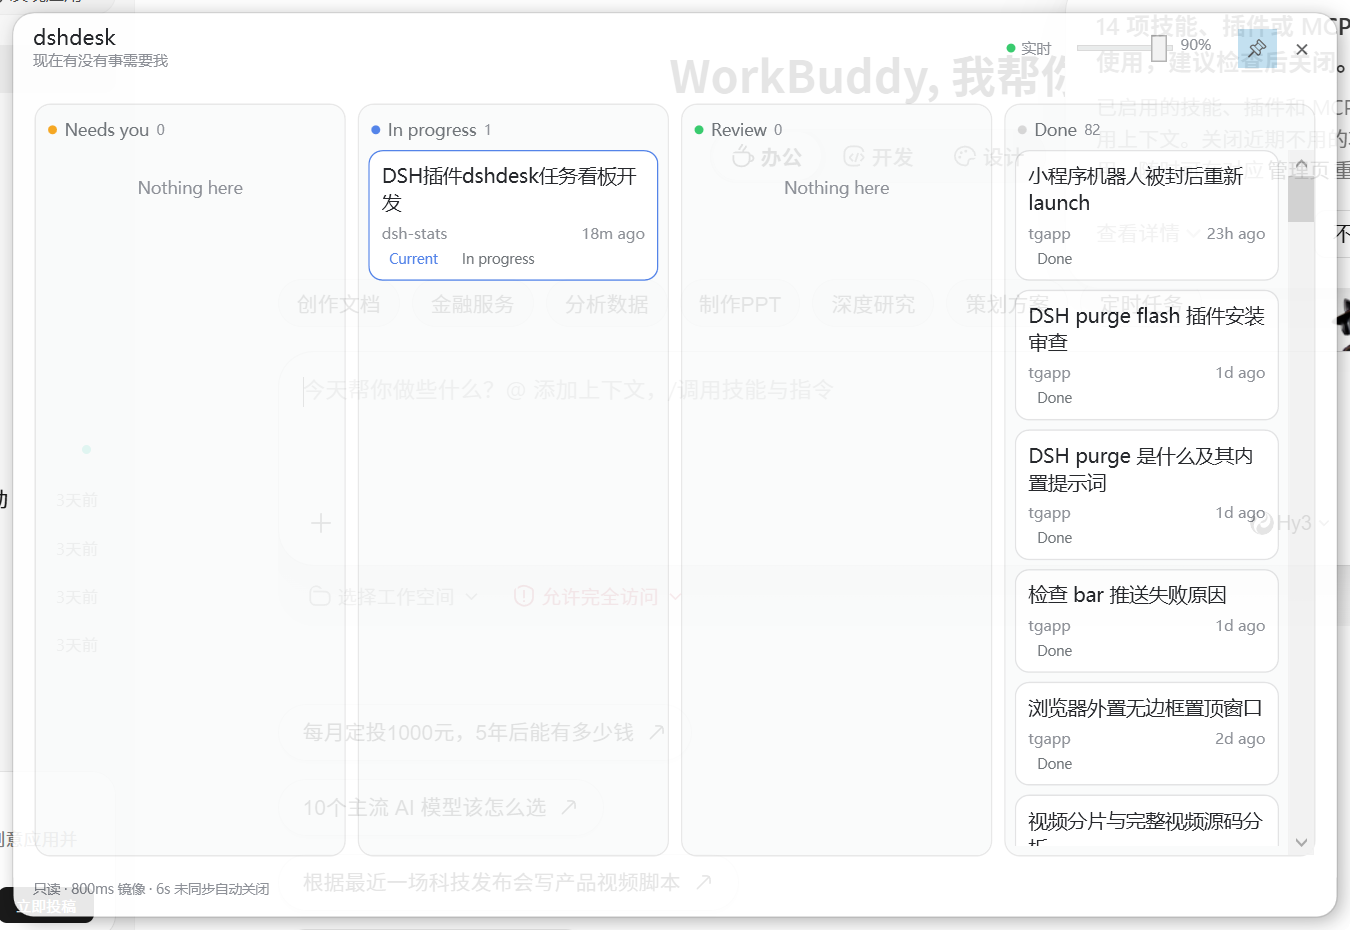
Task: Click the blue Current badge on the in-progress card
Action: pos(413,258)
